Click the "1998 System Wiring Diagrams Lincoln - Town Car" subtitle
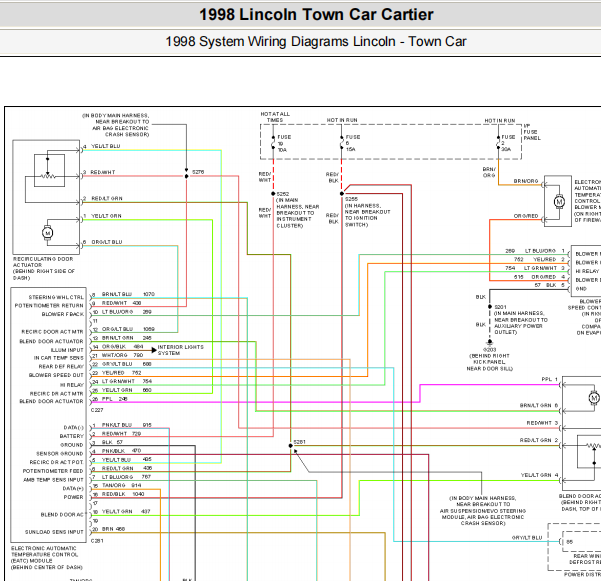 (x=316, y=41)
